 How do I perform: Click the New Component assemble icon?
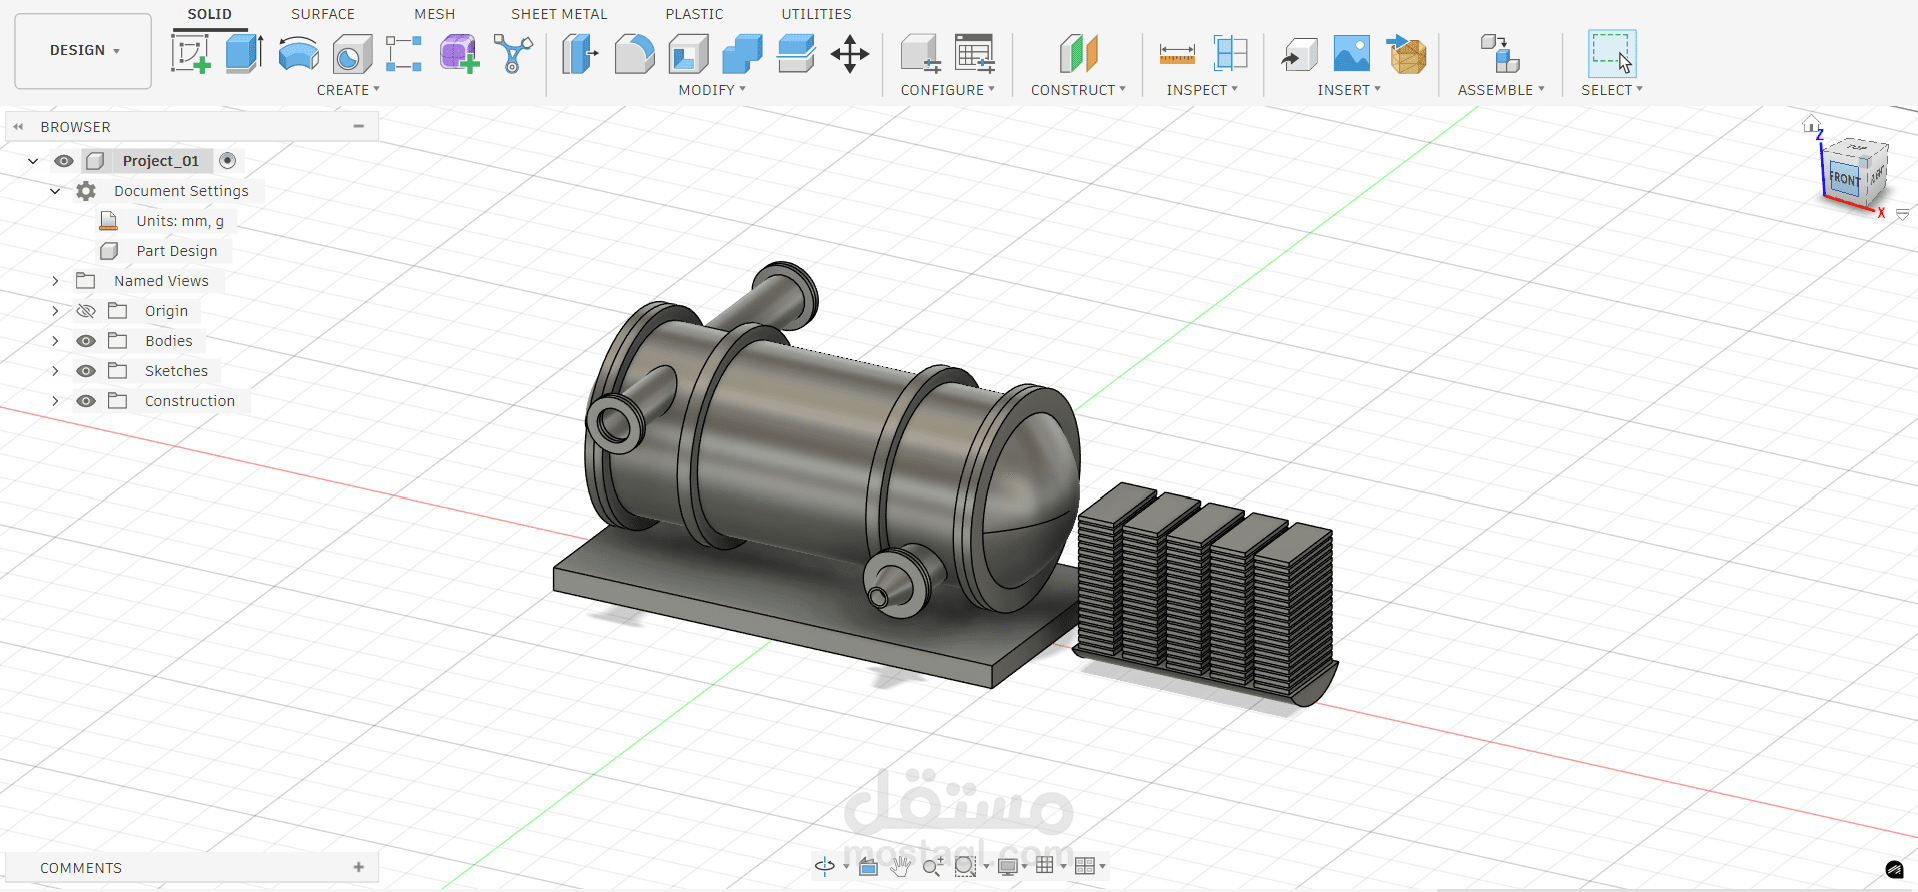click(x=1500, y=54)
